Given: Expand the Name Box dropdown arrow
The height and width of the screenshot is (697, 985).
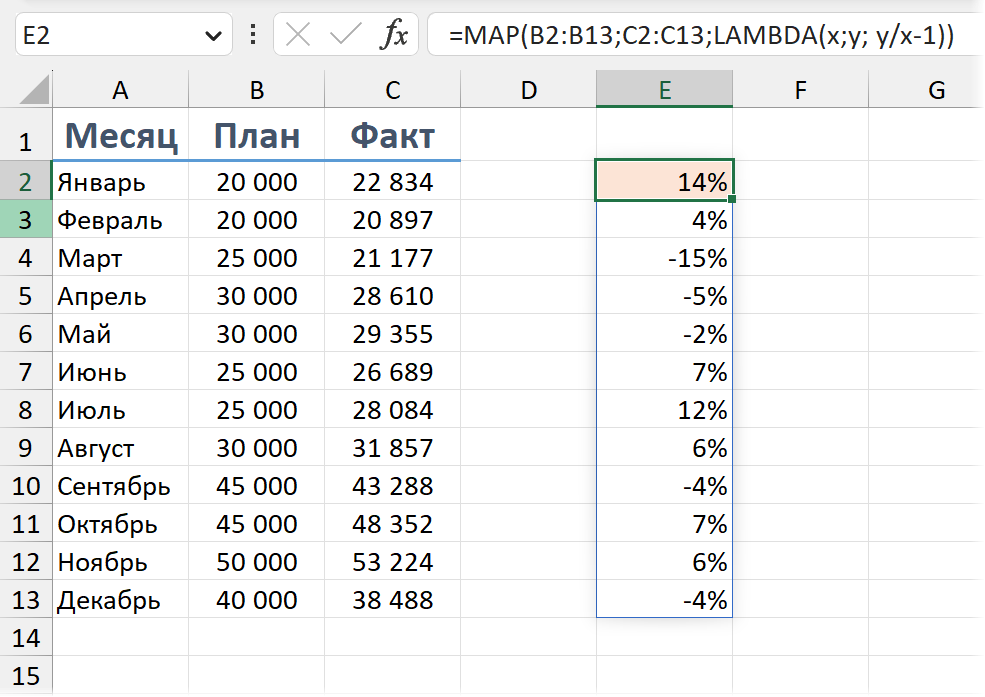Looking at the screenshot, I should (214, 36).
